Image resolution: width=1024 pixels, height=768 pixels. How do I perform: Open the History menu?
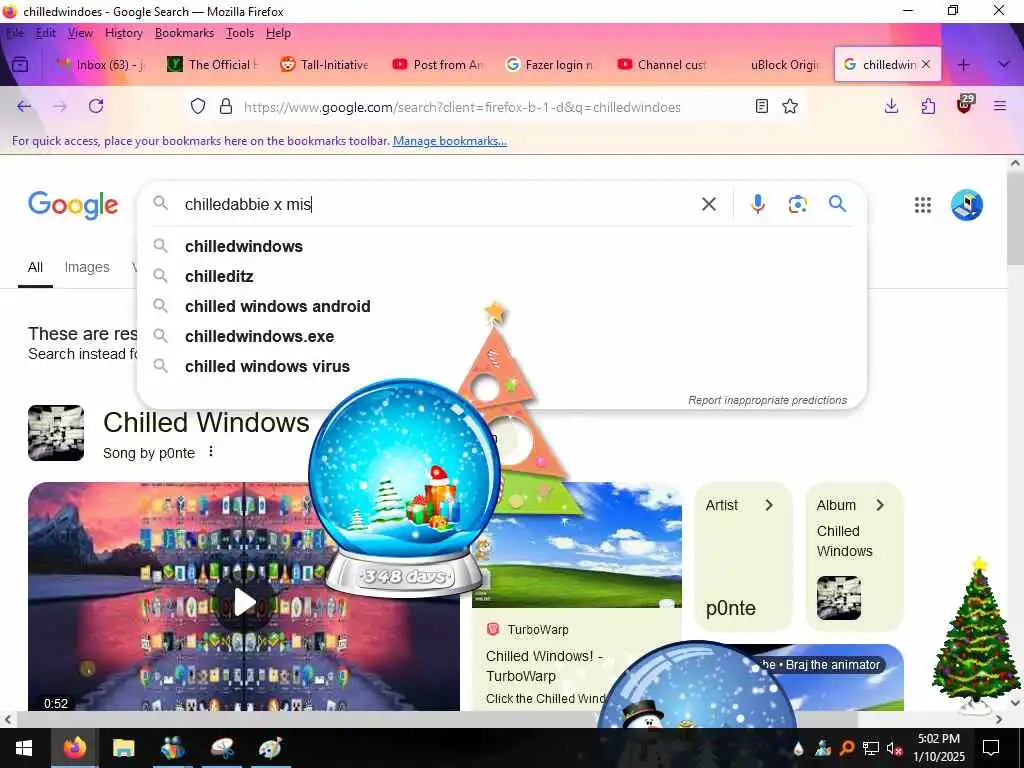tap(123, 33)
